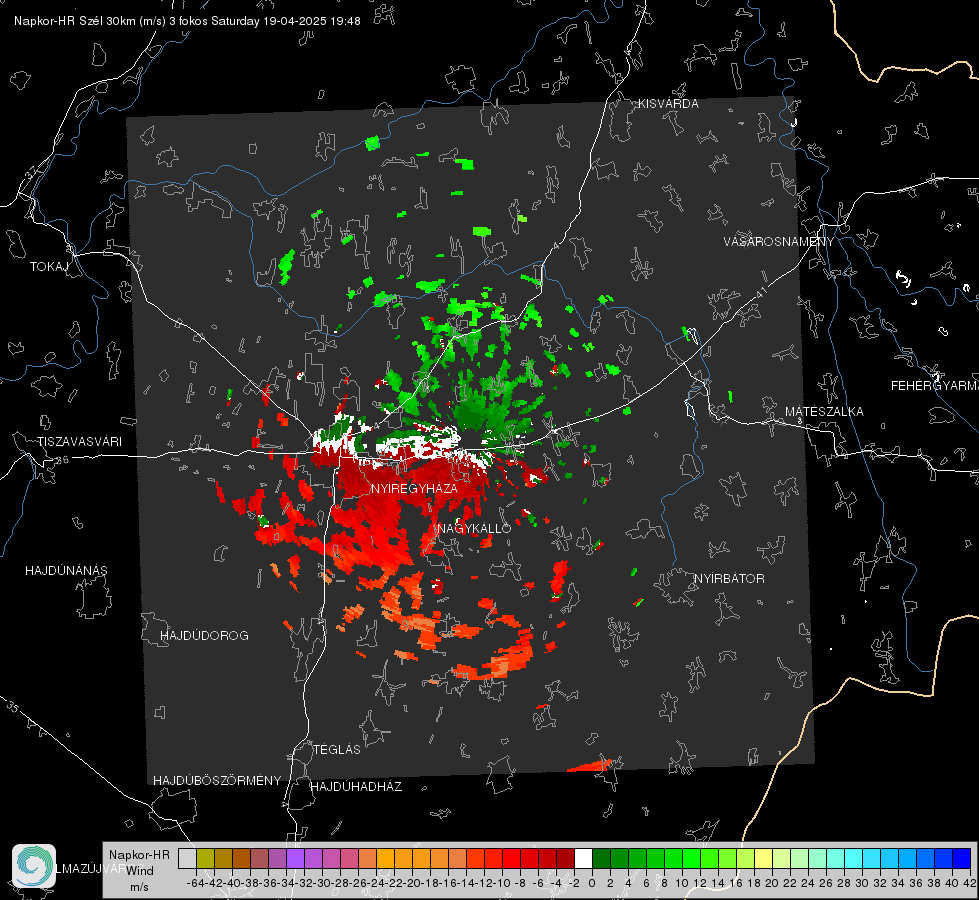Click the TÉGLÁS town label
The height and width of the screenshot is (900, 979).
pyautogui.click(x=337, y=749)
